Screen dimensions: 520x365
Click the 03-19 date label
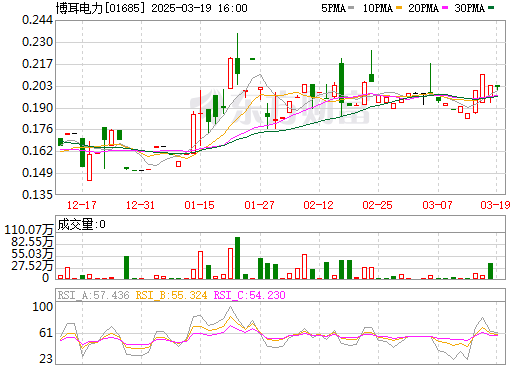coord(495,205)
